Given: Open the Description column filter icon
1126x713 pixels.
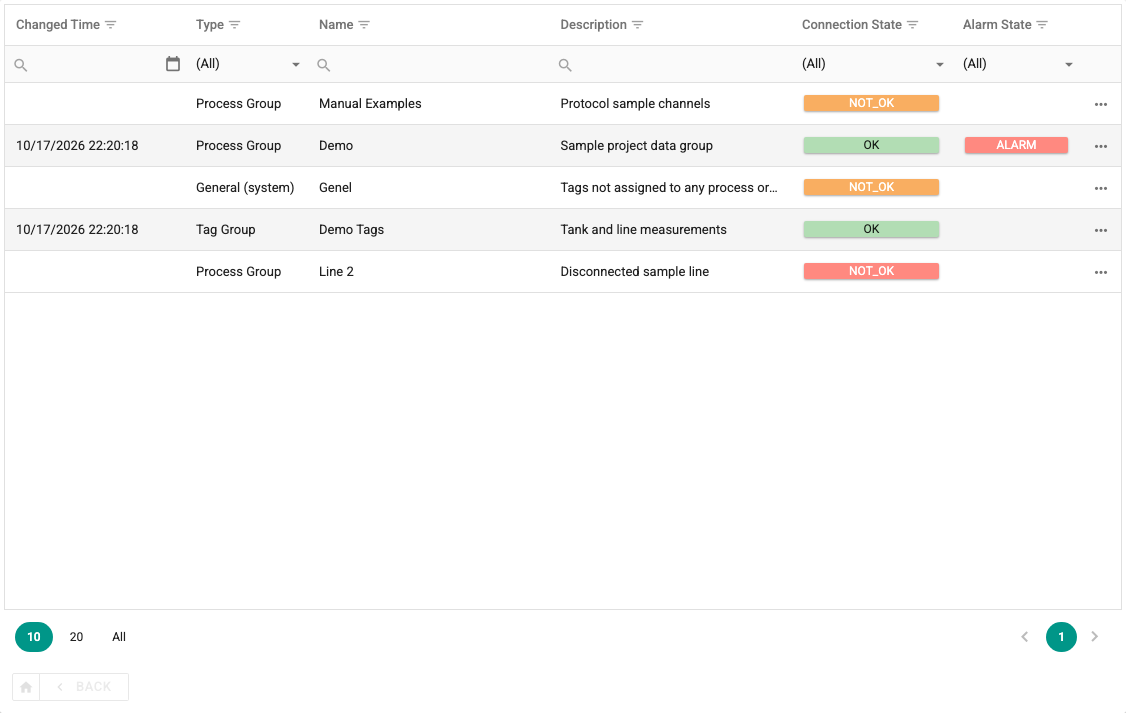Looking at the screenshot, I should coord(638,24).
